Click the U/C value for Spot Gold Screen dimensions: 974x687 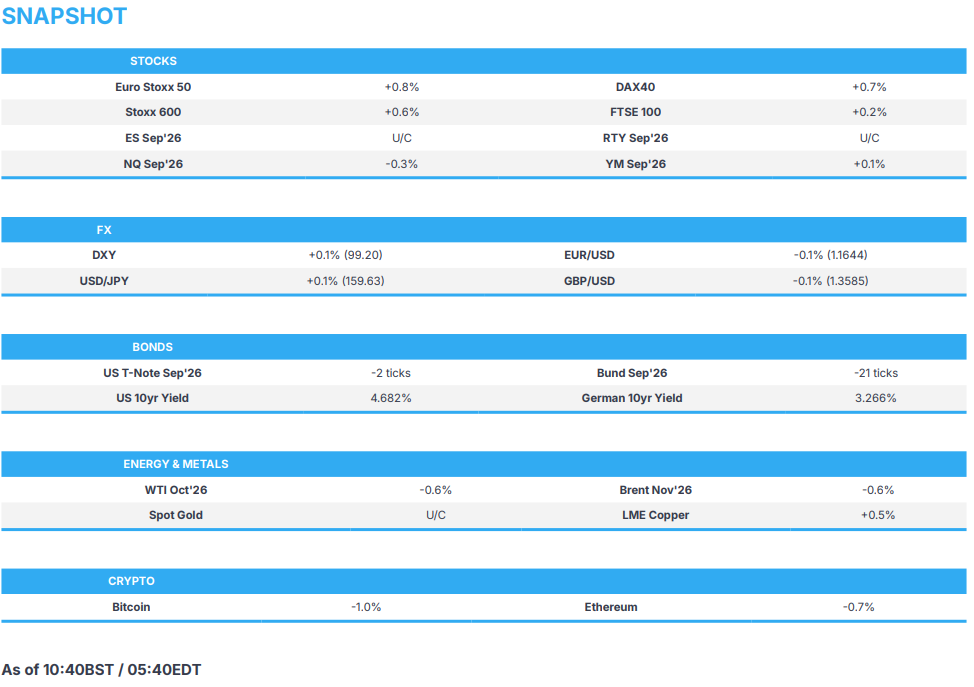click(435, 515)
